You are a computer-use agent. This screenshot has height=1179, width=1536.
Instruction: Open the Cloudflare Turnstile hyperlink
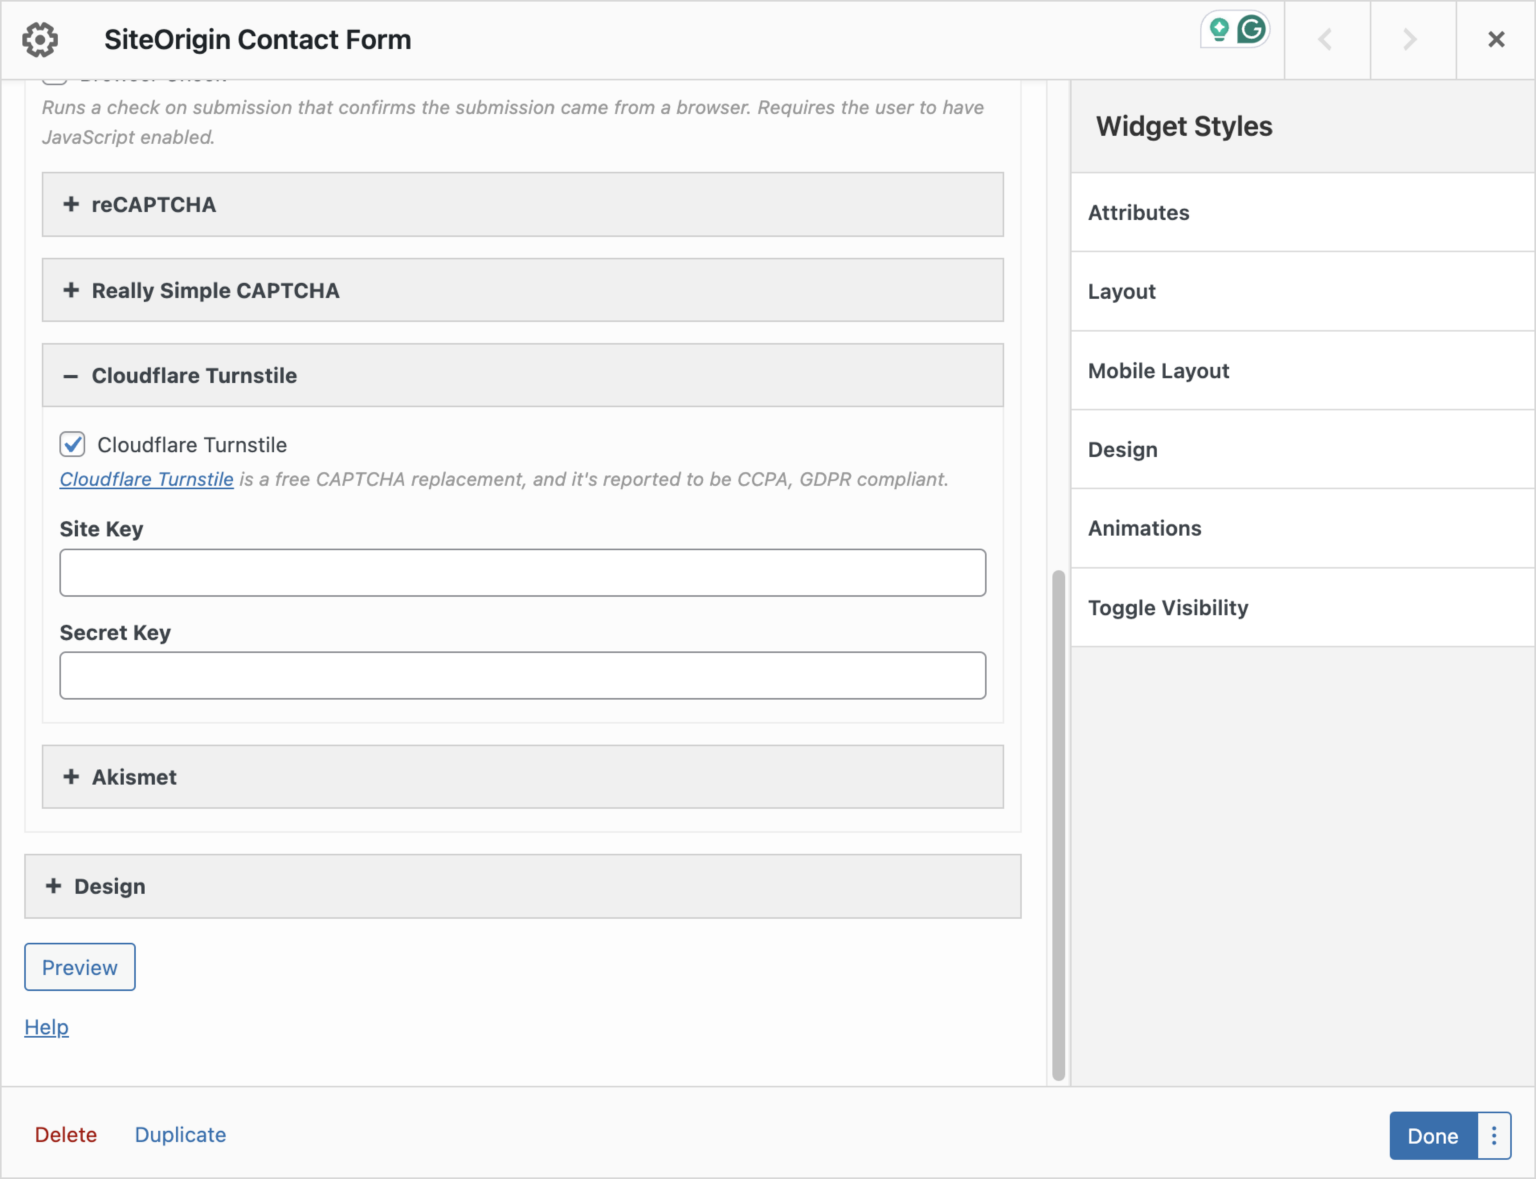point(146,479)
